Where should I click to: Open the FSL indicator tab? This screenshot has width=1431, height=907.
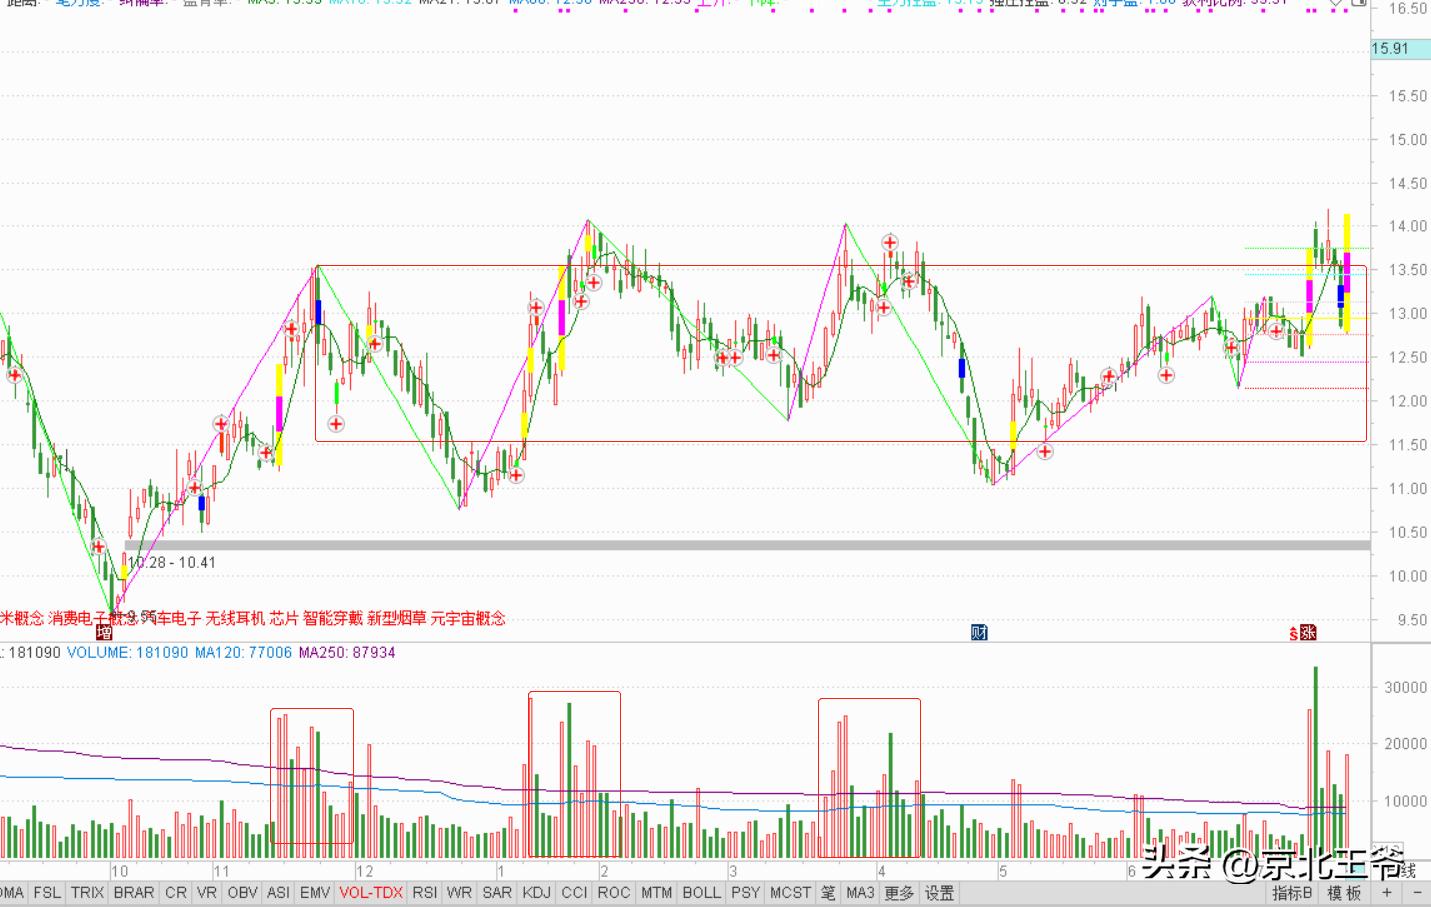(x=47, y=893)
